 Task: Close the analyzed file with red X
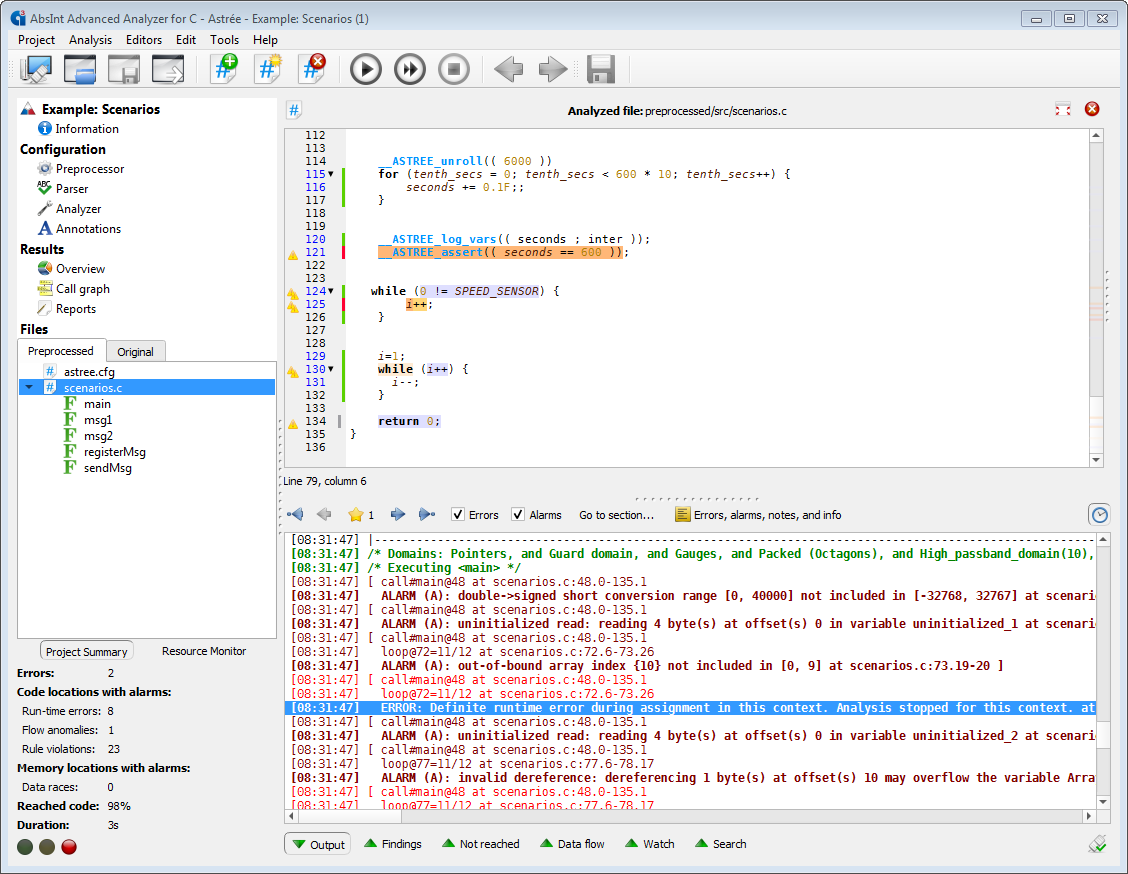pyautogui.click(x=1092, y=109)
